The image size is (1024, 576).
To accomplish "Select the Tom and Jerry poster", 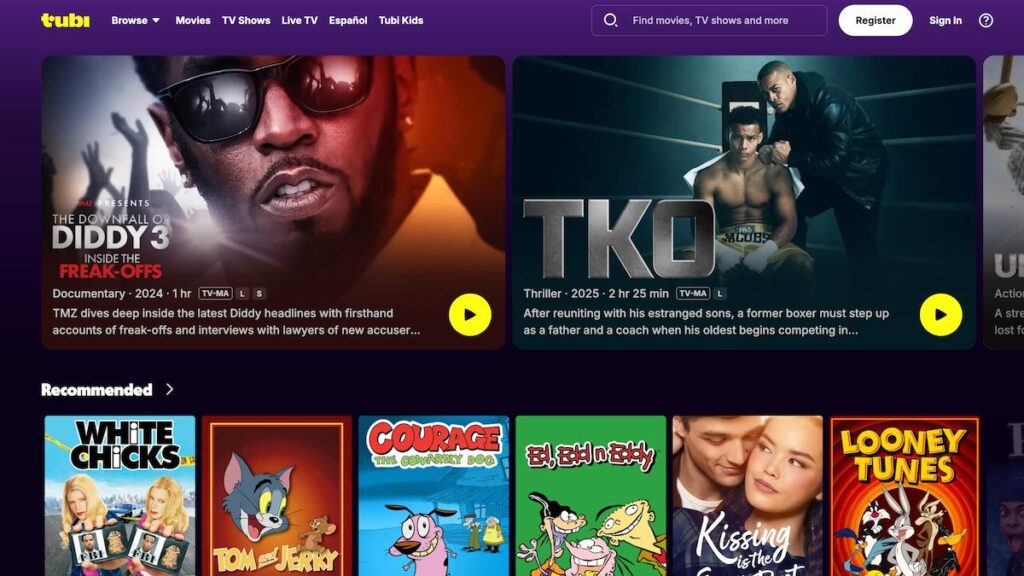I will point(277,496).
